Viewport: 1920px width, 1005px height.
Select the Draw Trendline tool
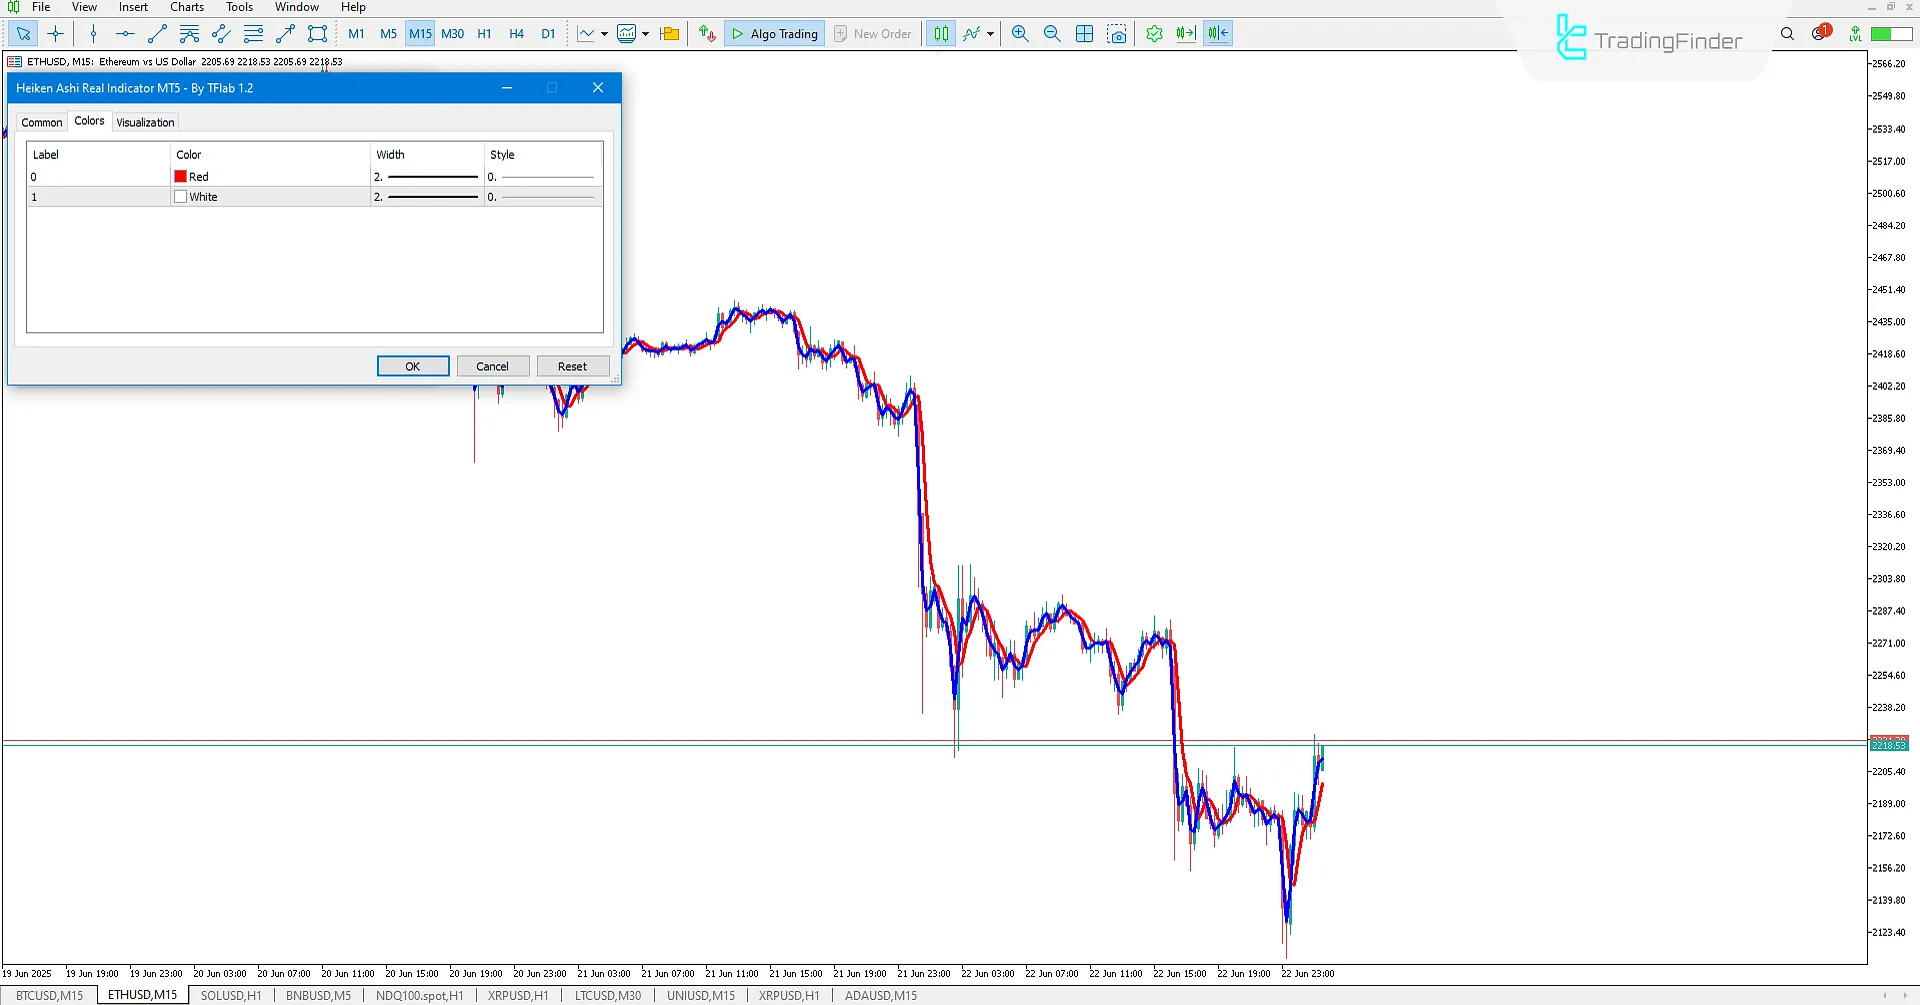[x=156, y=33]
